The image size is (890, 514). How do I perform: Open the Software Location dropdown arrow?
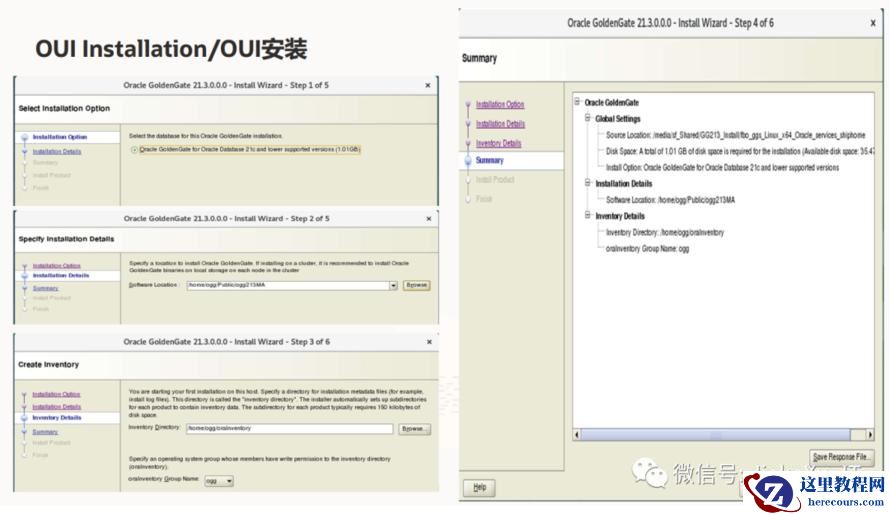click(x=393, y=285)
